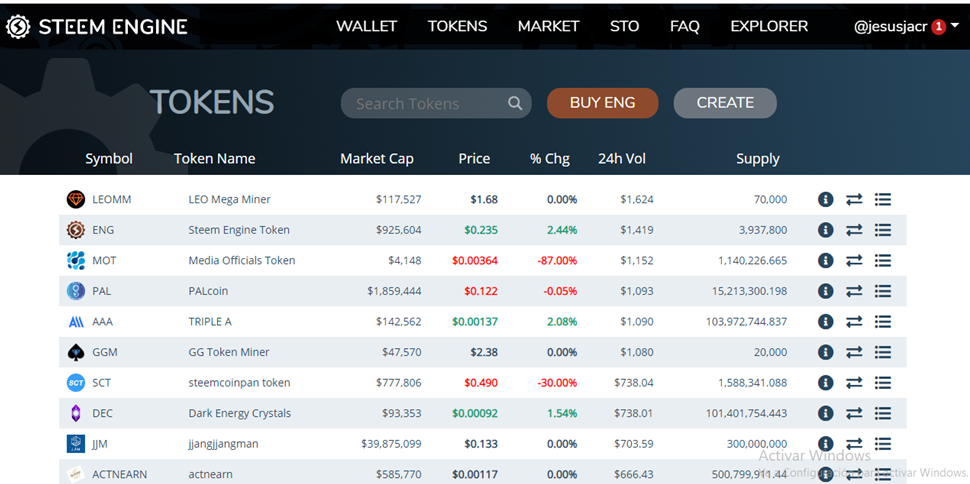This screenshot has height=484, width=970.
Task: Sort by % Chg column header
Action: (550, 159)
